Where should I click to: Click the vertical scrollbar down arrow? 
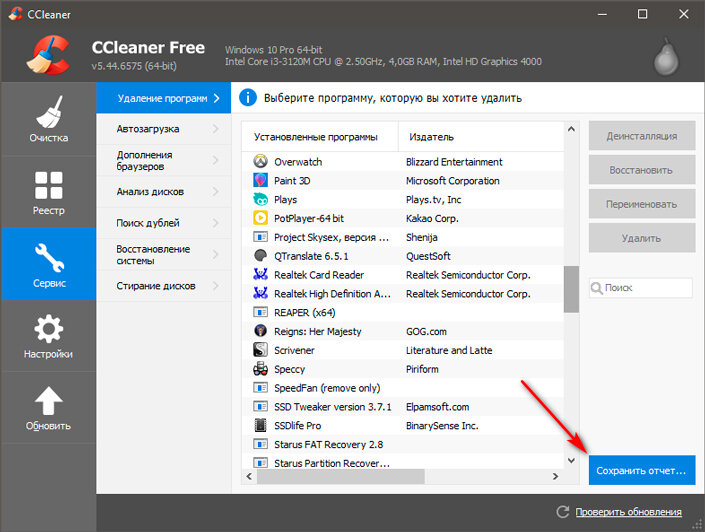coord(571,460)
